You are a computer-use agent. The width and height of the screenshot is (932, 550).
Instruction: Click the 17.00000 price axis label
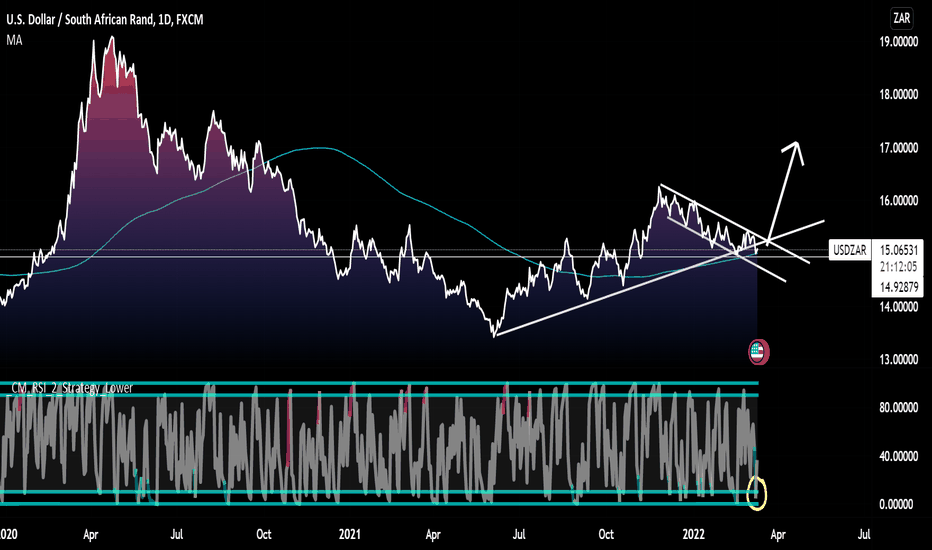899,148
